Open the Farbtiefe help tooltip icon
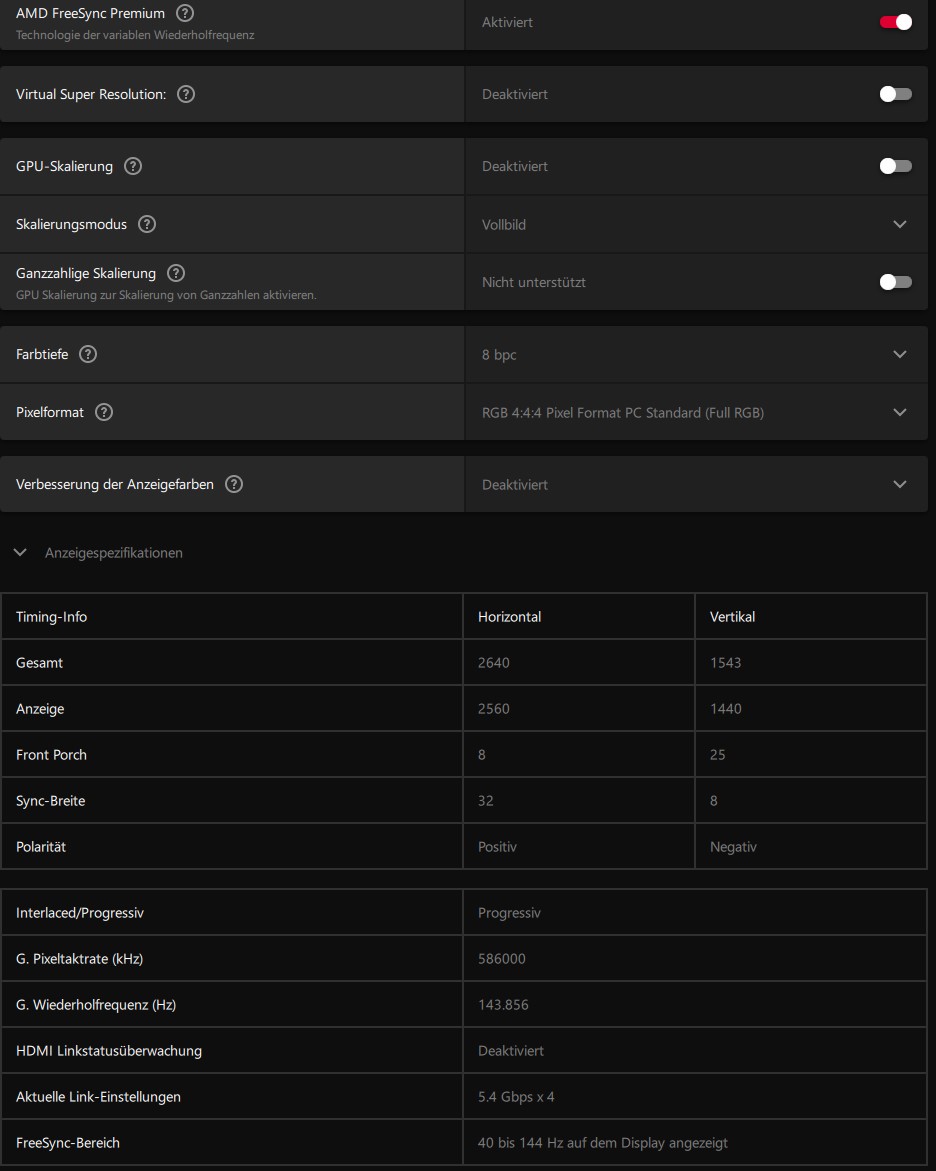936x1171 pixels. pos(88,354)
